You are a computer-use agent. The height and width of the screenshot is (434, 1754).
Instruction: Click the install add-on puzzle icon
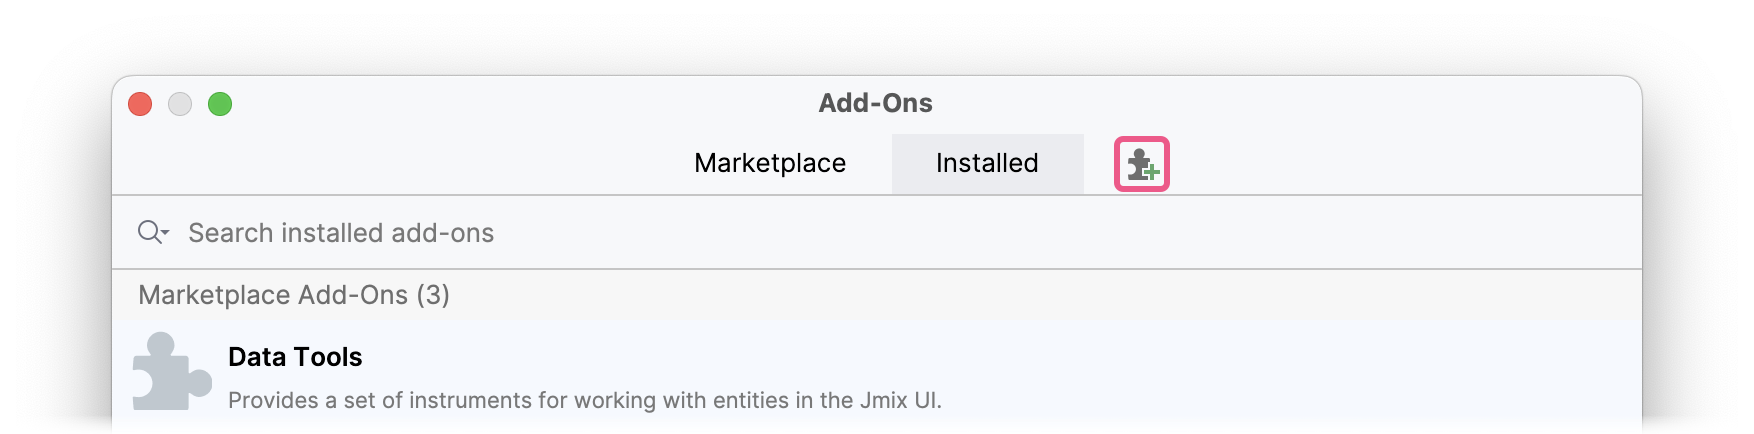(1141, 164)
